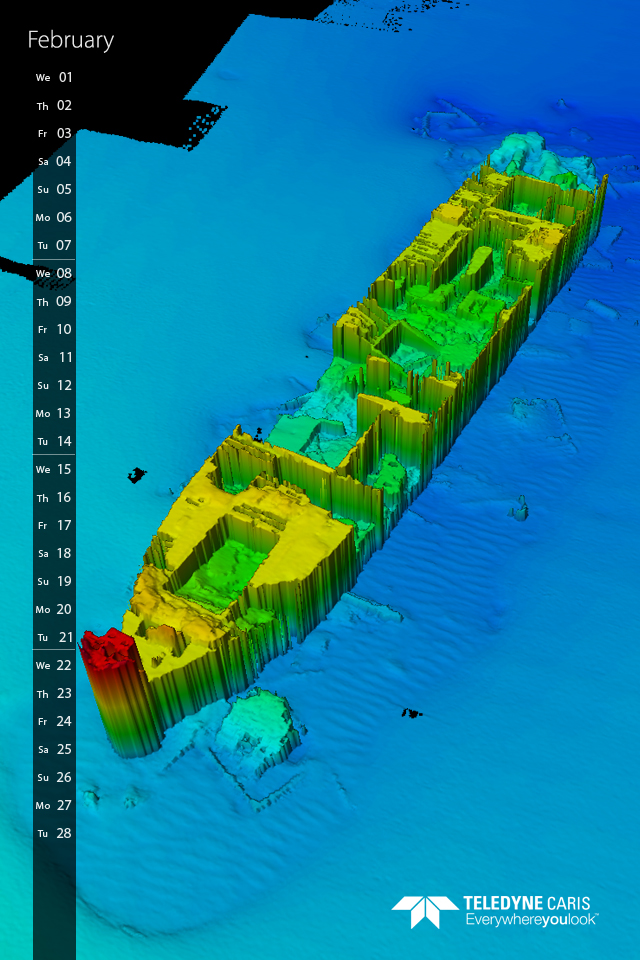The image size is (640, 960).
Task: Select the date Th 02
Action: tap(54, 105)
